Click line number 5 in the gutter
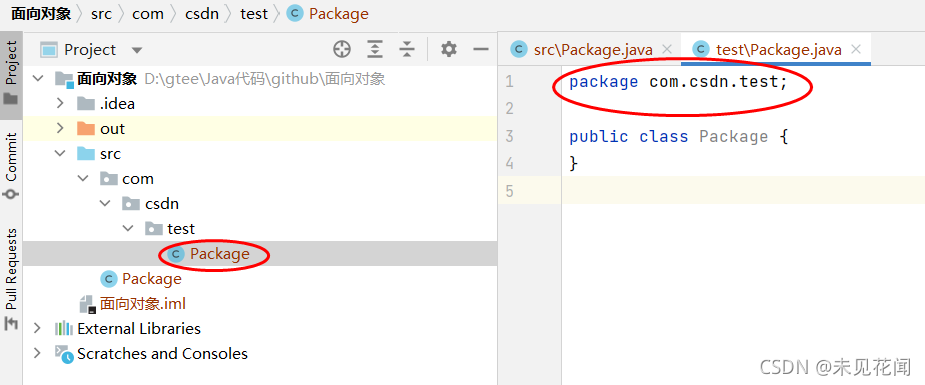Image resolution: width=925 pixels, height=385 pixels. (510, 191)
